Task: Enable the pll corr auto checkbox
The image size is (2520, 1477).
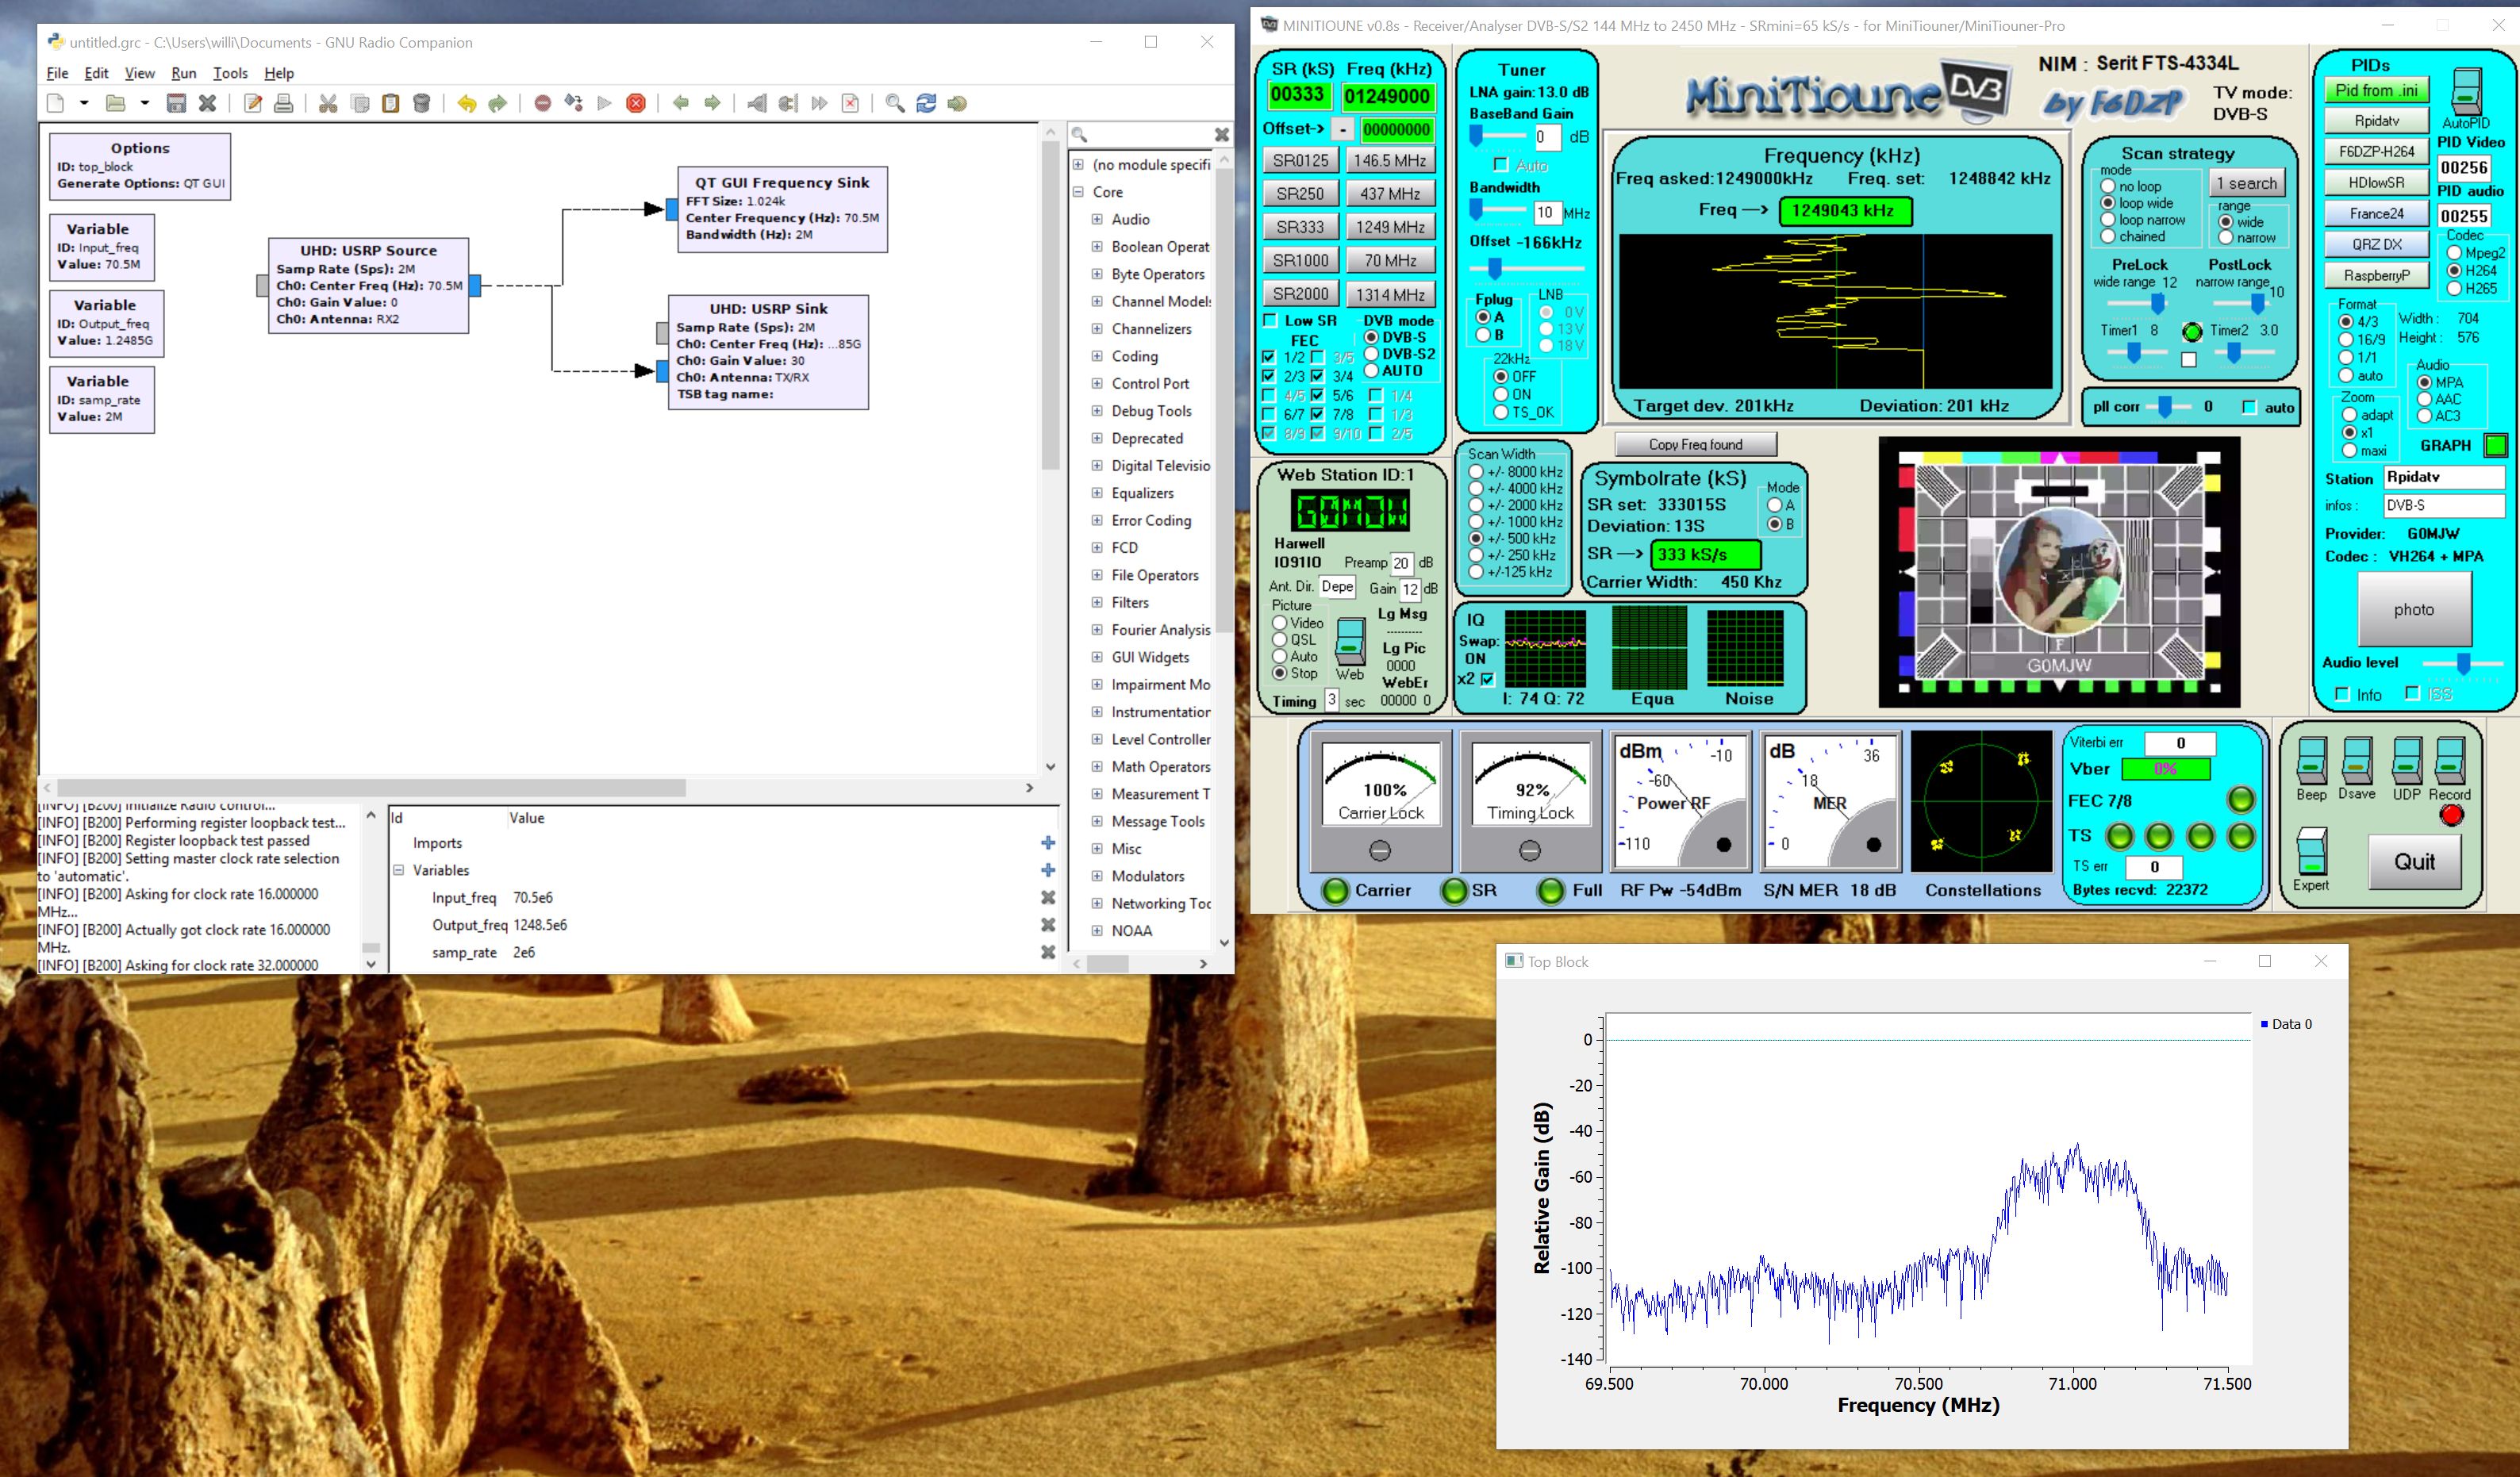Action: 2249,407
